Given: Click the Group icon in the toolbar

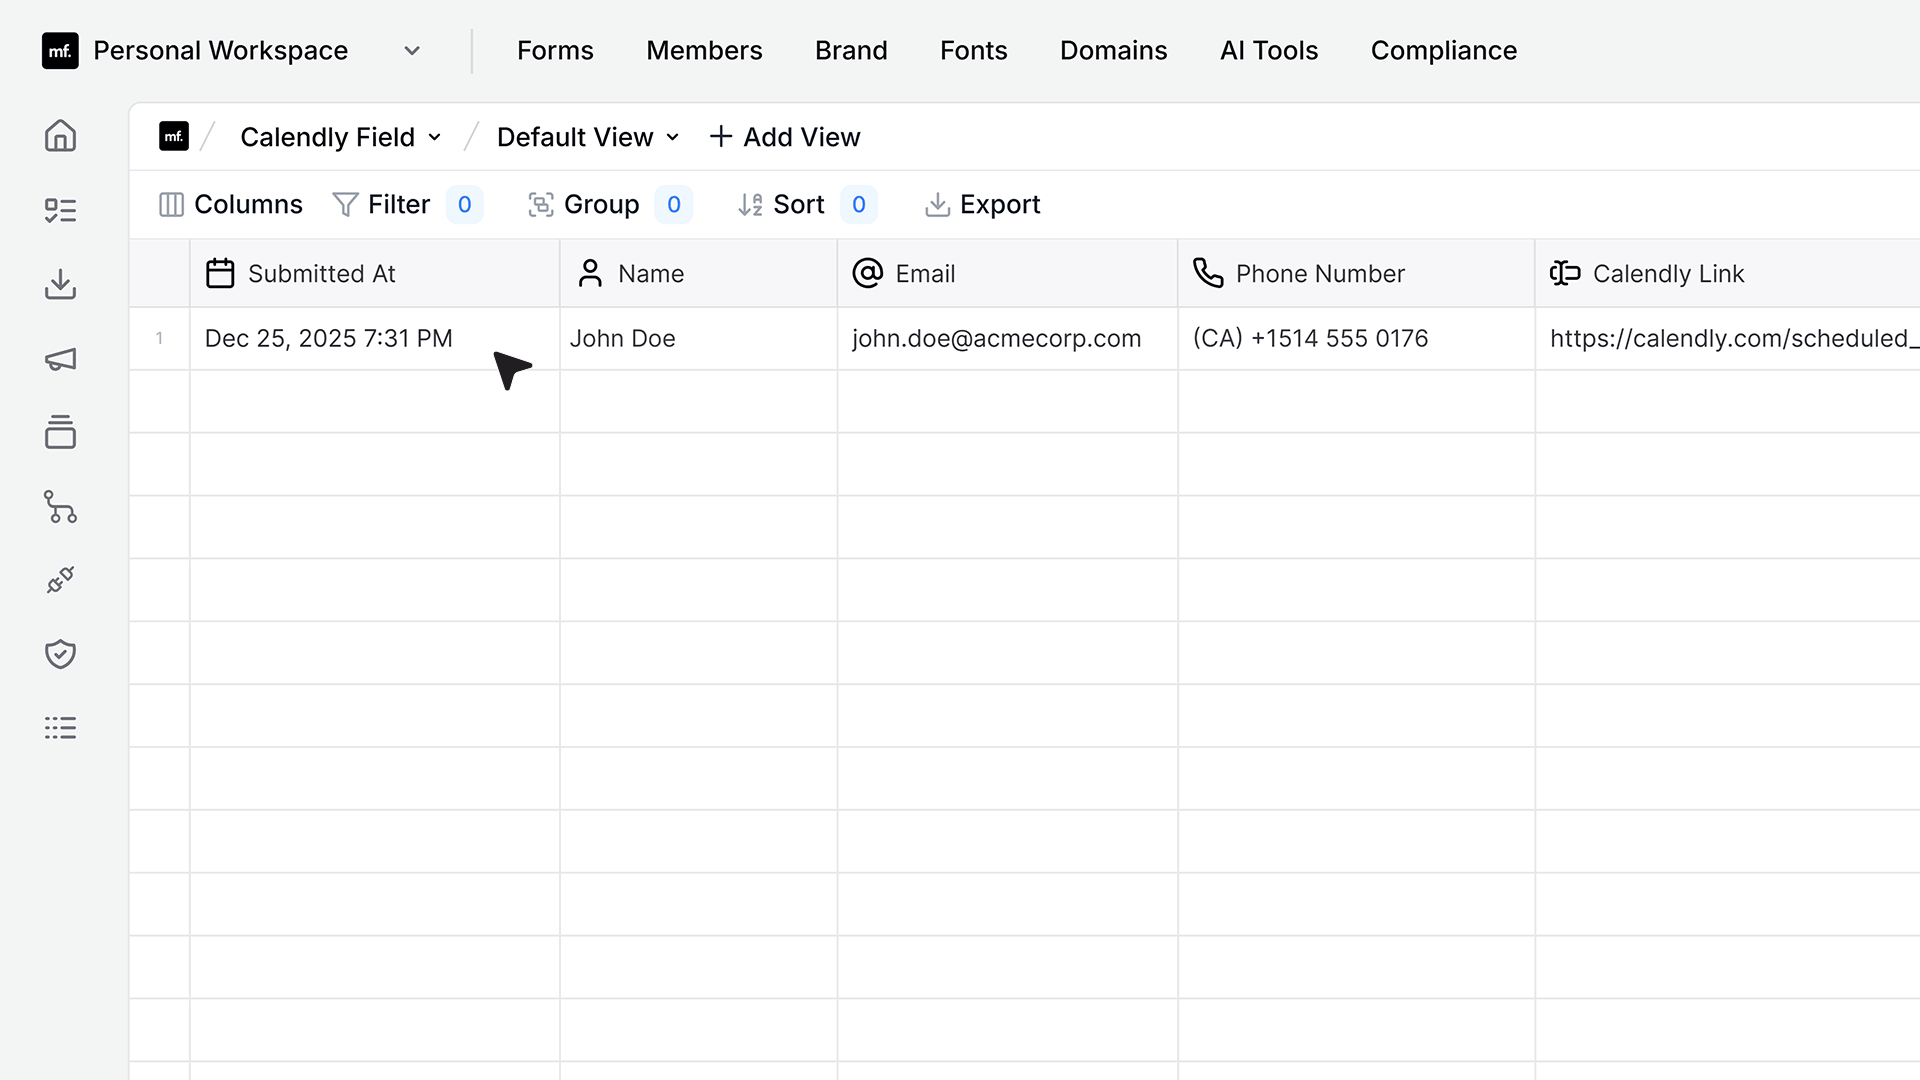Looking at the screenshot, I should pyautogui.click(x=541, y=205).
